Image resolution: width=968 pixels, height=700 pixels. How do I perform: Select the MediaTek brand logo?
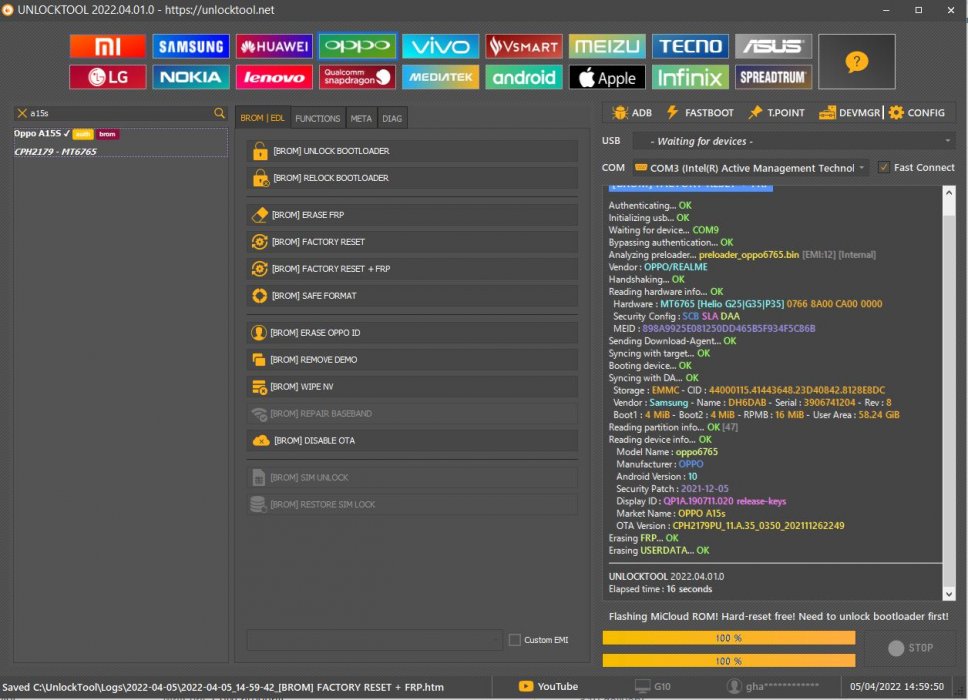click(x=440, y=77)
